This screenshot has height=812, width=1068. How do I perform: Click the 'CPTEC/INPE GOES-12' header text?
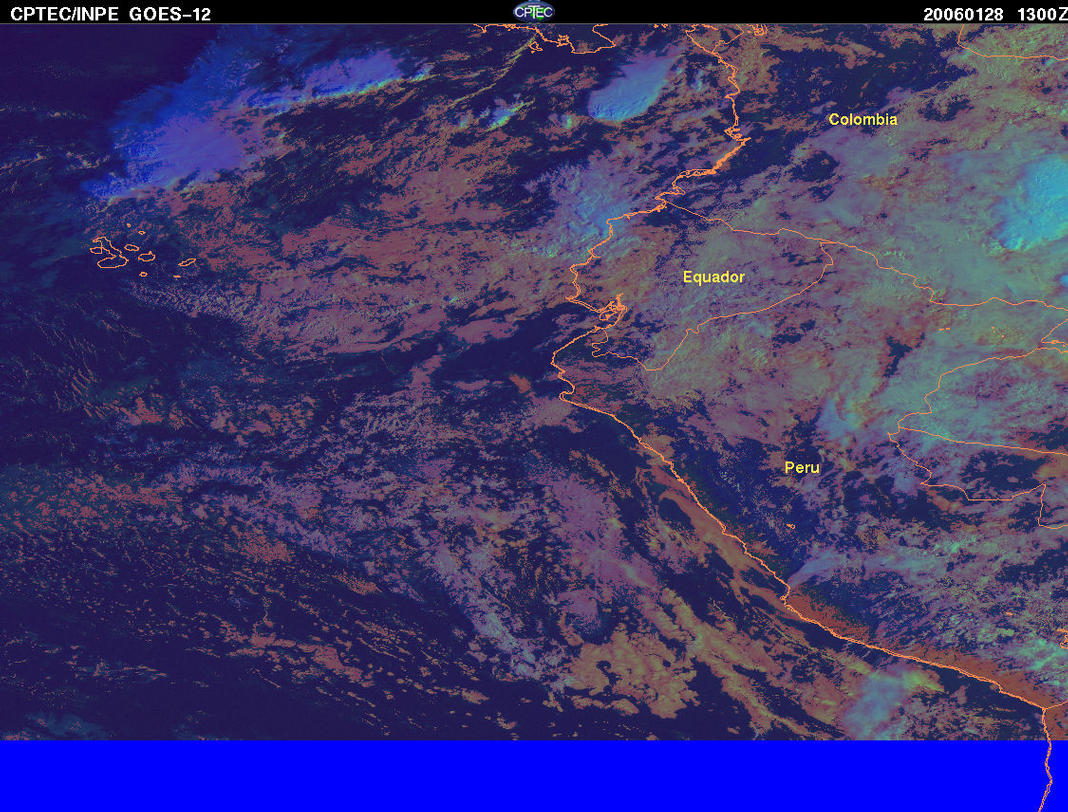point(110,14)
